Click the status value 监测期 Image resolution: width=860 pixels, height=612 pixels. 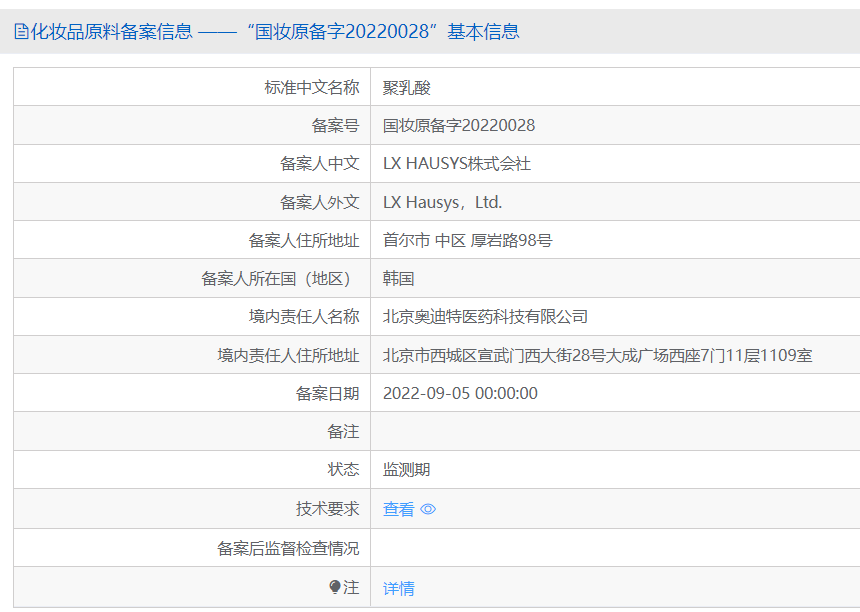(x=407, y=469)
